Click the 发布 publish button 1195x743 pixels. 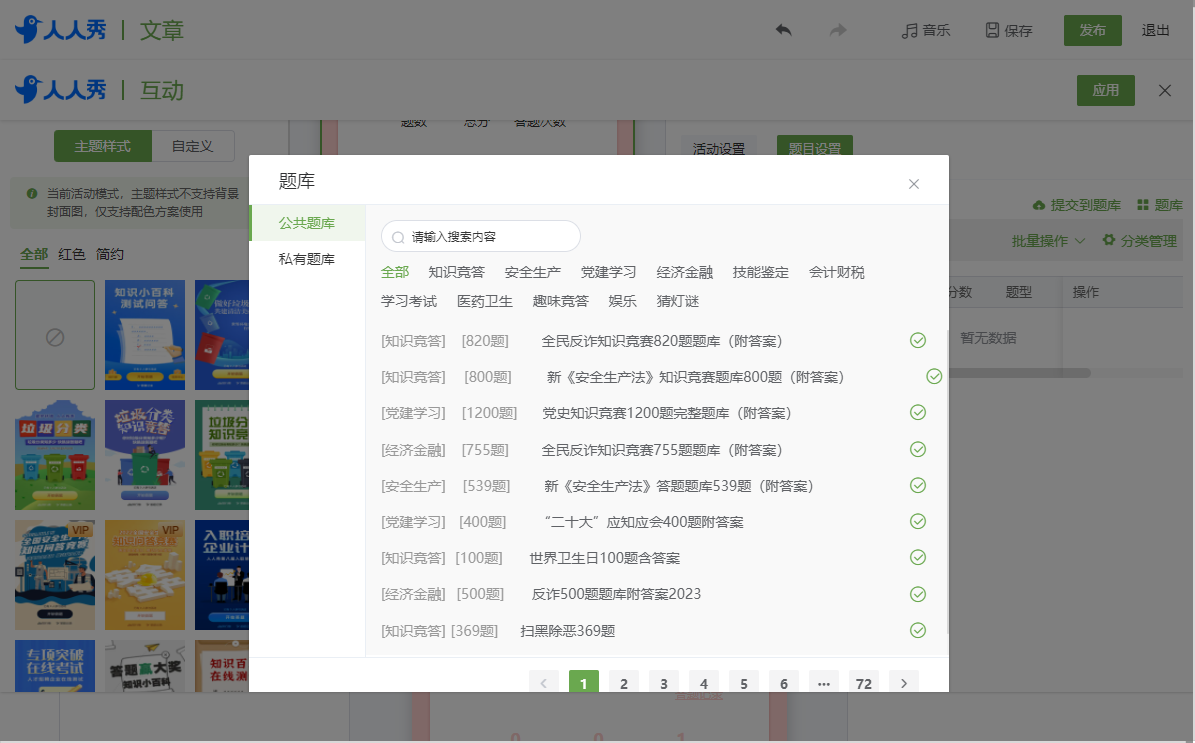point(1093,30)
